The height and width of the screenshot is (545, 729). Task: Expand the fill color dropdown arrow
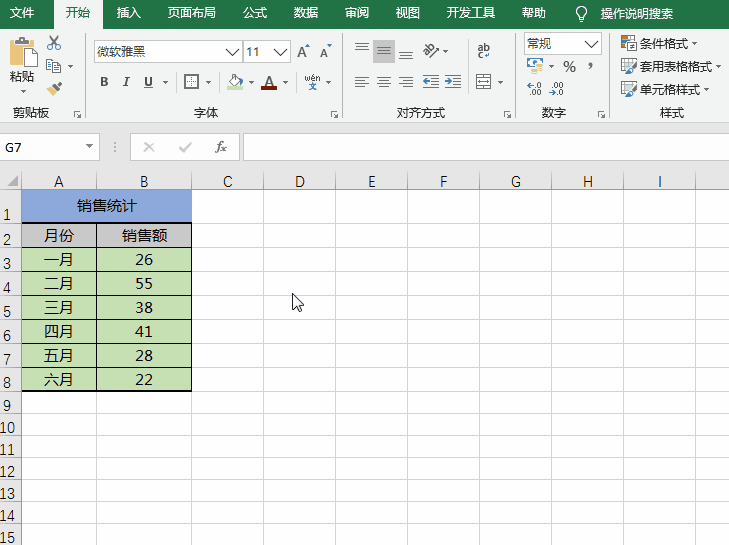point(252,82)
